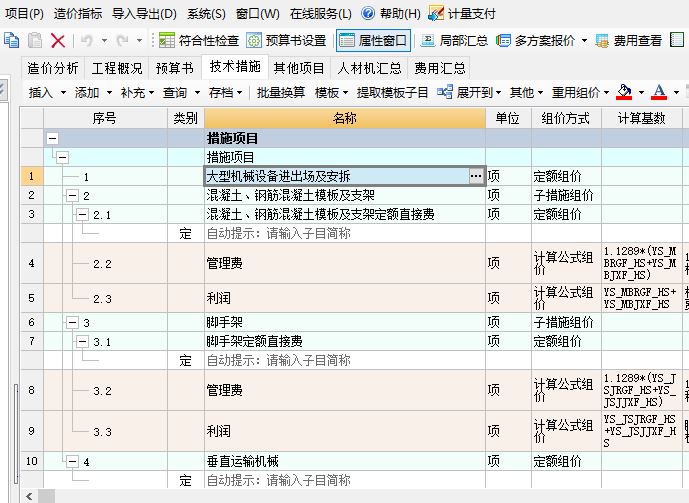Open the font color dropdown arrow
689x503 pixels.
click(x=676, y=93)
